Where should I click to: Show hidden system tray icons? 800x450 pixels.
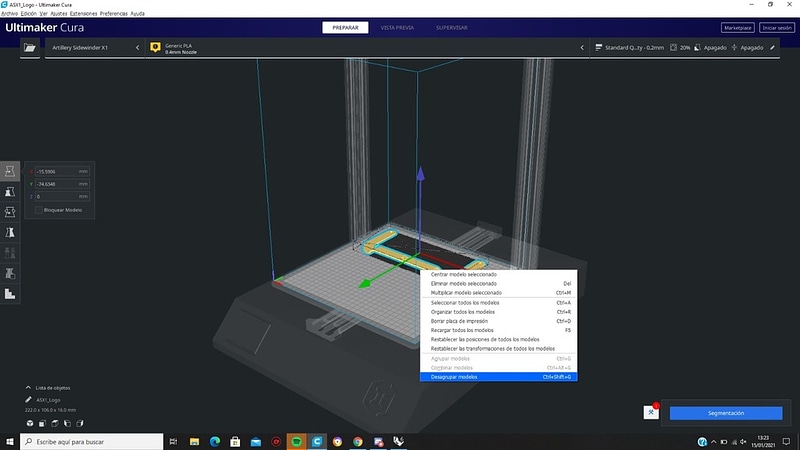tap(713, 442)
